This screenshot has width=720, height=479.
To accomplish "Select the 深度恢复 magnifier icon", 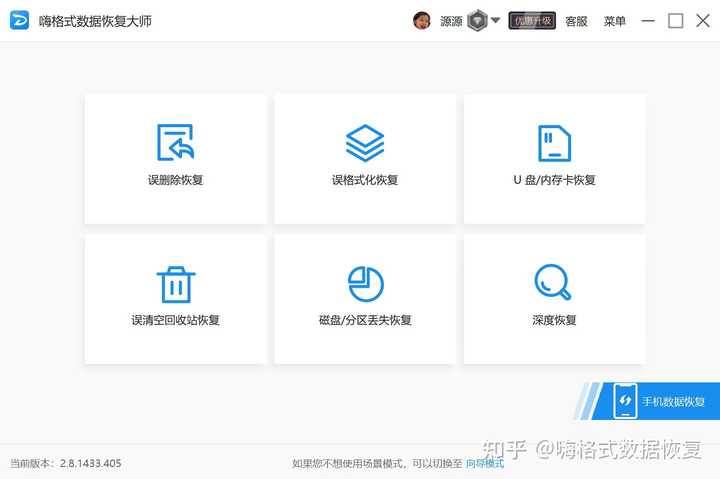I will [553, 282].
